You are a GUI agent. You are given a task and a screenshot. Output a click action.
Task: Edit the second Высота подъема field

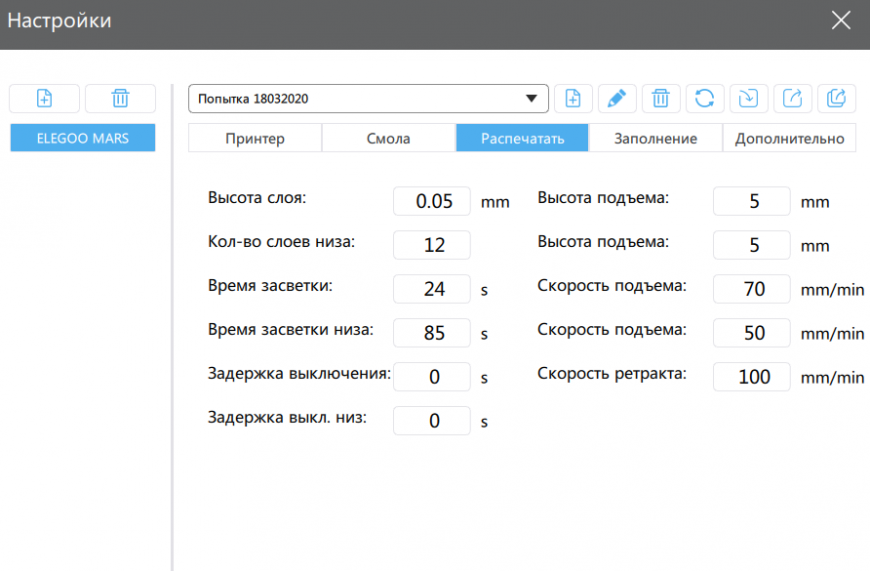point(752,245)
